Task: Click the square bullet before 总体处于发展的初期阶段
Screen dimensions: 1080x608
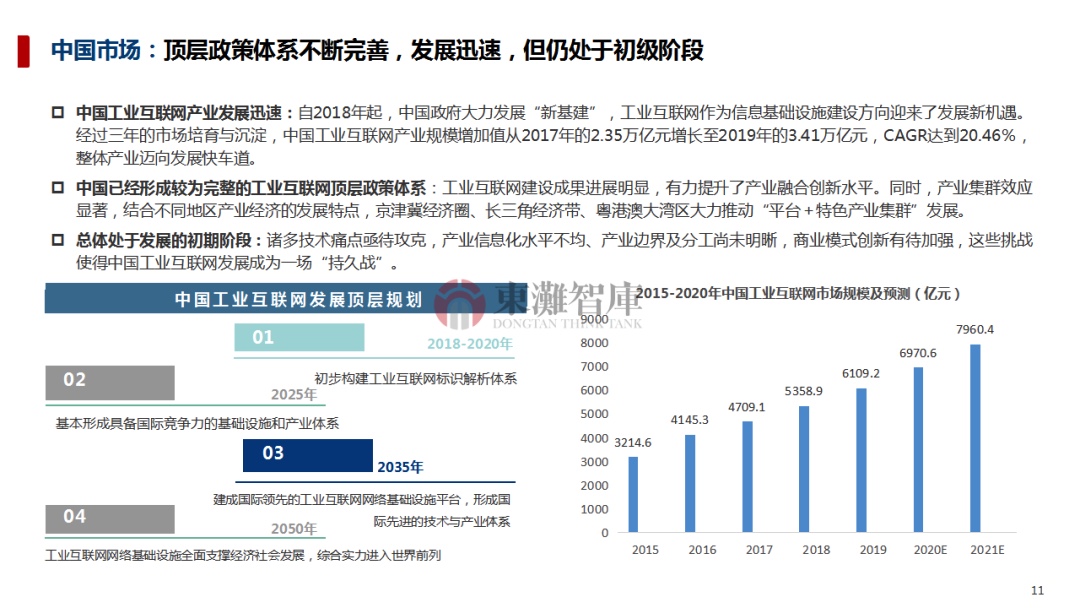Action: click(x=57, y=241)
